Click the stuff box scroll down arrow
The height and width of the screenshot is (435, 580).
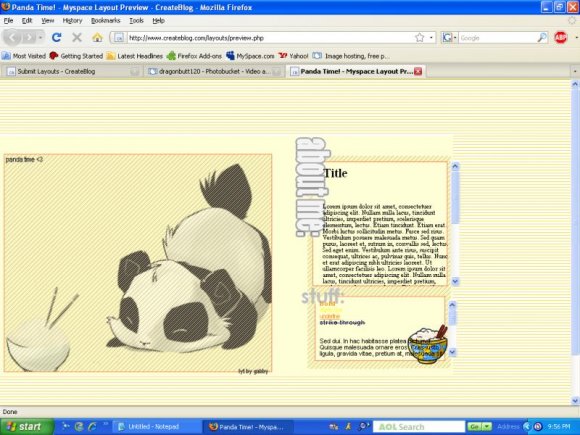pyautogui.click(x=452, y=352)
